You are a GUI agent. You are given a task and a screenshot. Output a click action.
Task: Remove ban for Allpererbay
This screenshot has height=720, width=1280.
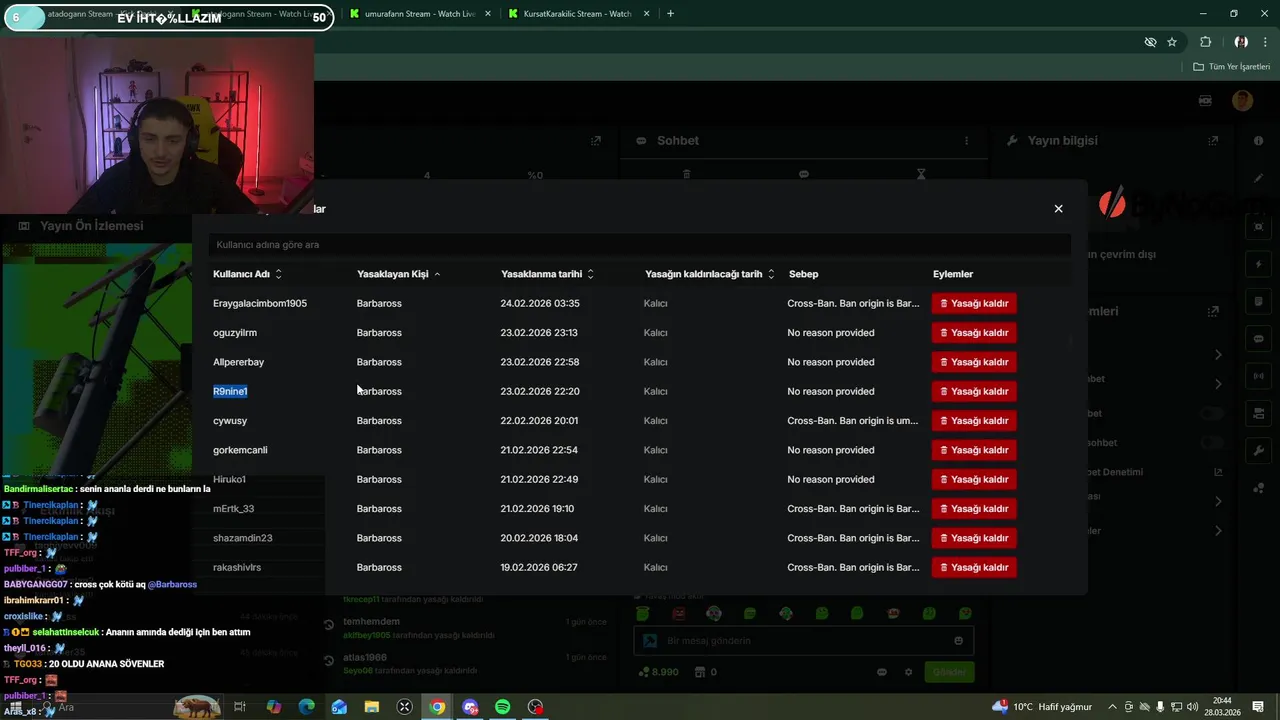[974, 362]
